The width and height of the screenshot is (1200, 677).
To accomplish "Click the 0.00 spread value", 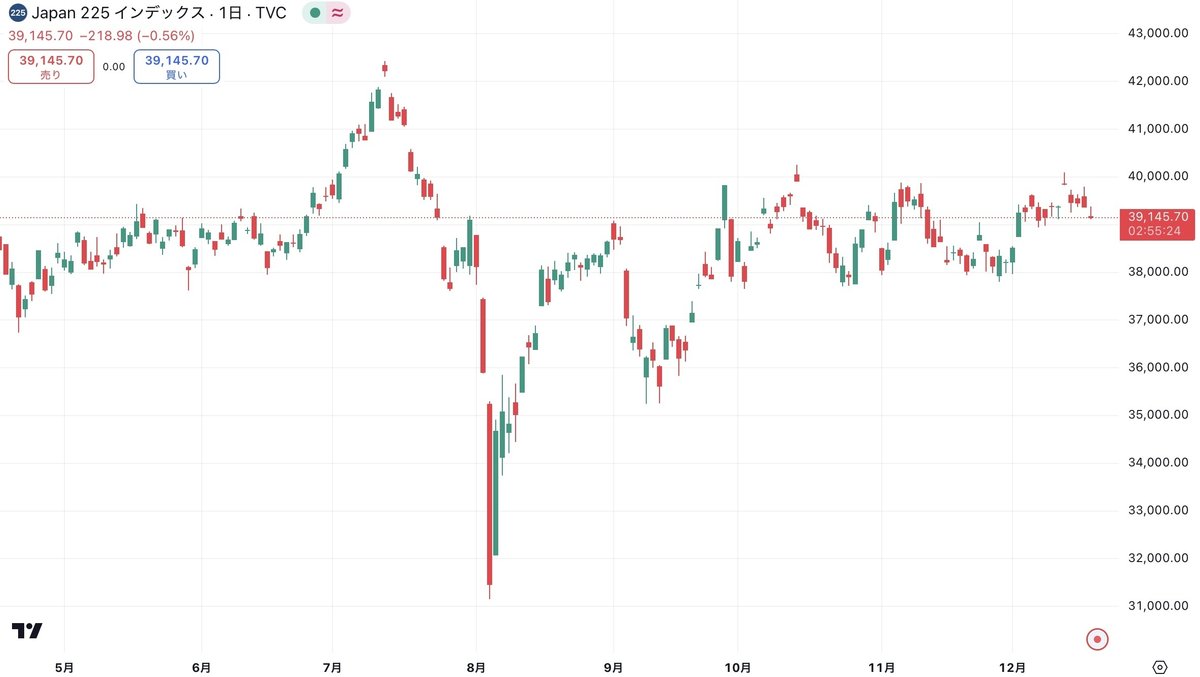I will (114, 67).
